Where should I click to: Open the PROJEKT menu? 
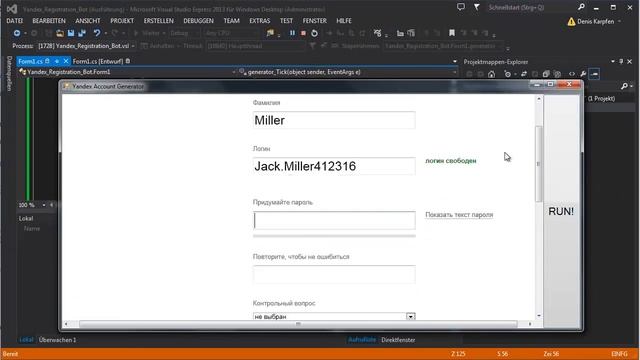(x=122, y=21)
